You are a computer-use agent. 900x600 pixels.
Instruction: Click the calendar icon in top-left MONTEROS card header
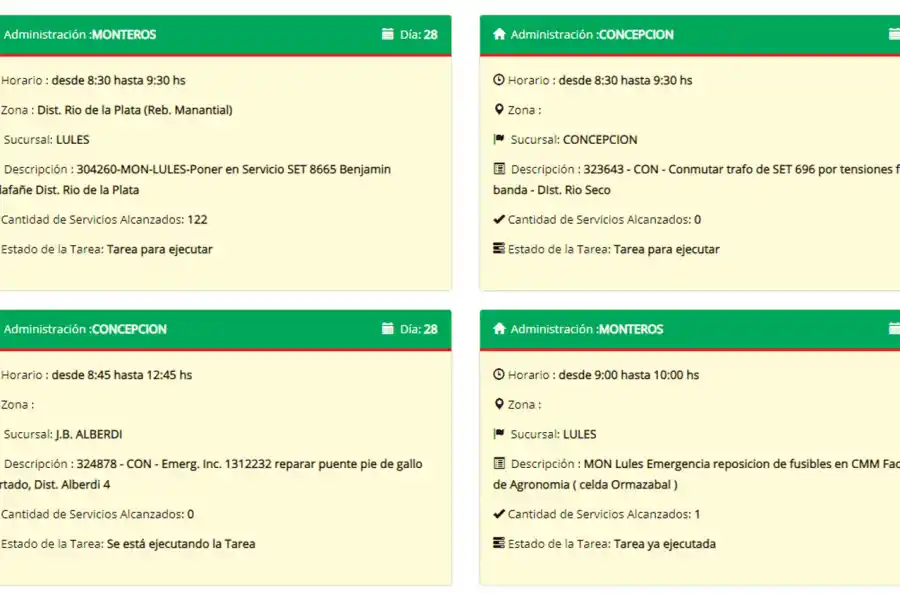(x=388, y=34)
